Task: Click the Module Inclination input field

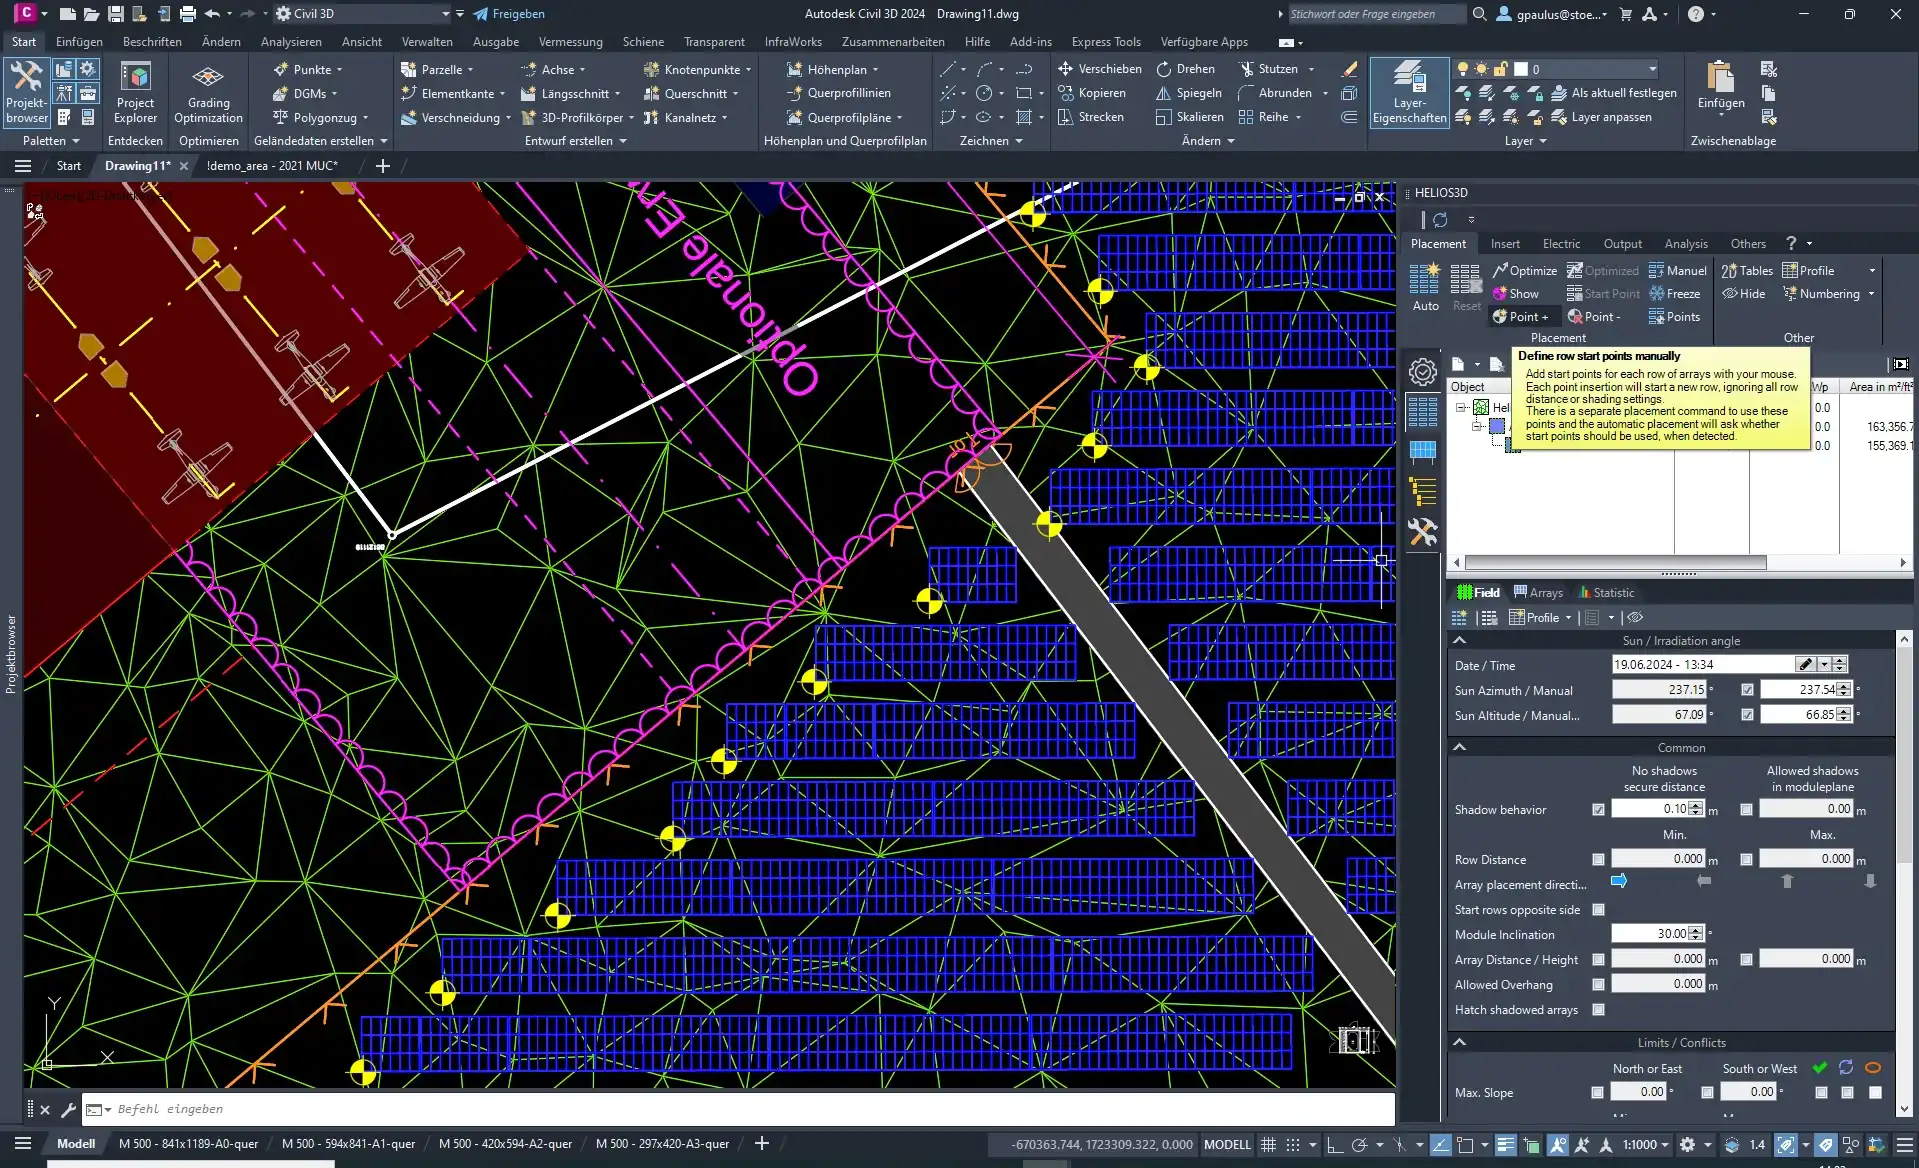Action: coord(1650,933)
